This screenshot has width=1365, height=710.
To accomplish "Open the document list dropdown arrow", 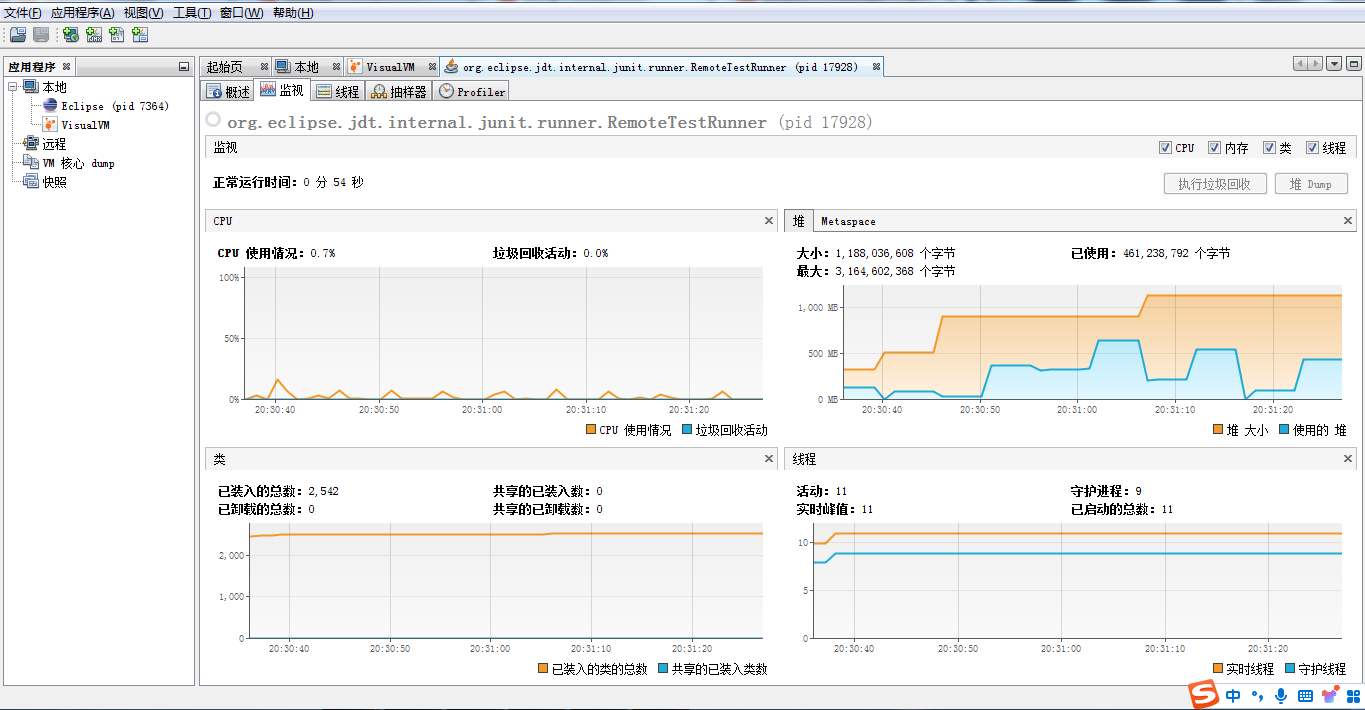I will pos(1334,64).
